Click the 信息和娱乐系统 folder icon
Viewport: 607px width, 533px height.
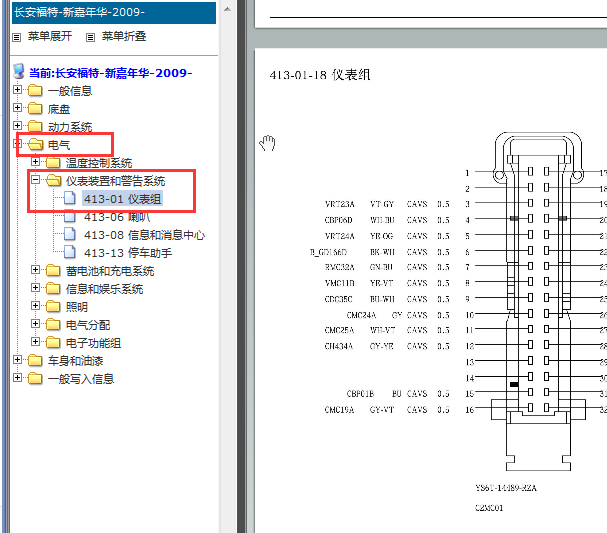(53, 288)
